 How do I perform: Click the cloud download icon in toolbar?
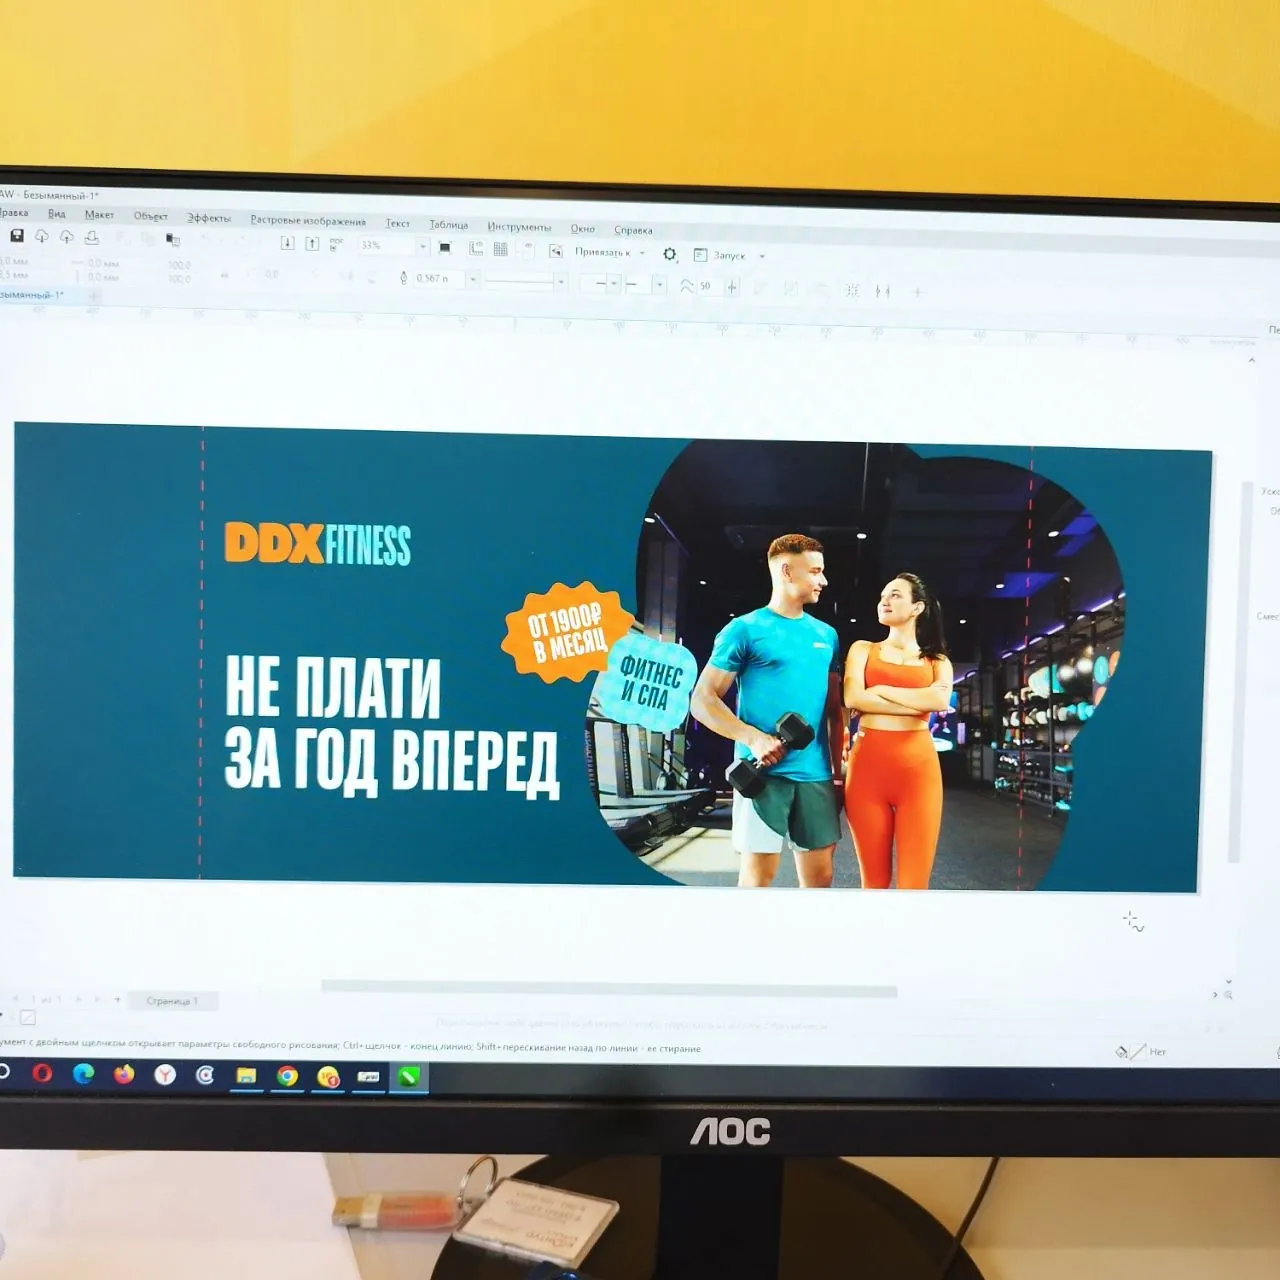click(42, 236)
